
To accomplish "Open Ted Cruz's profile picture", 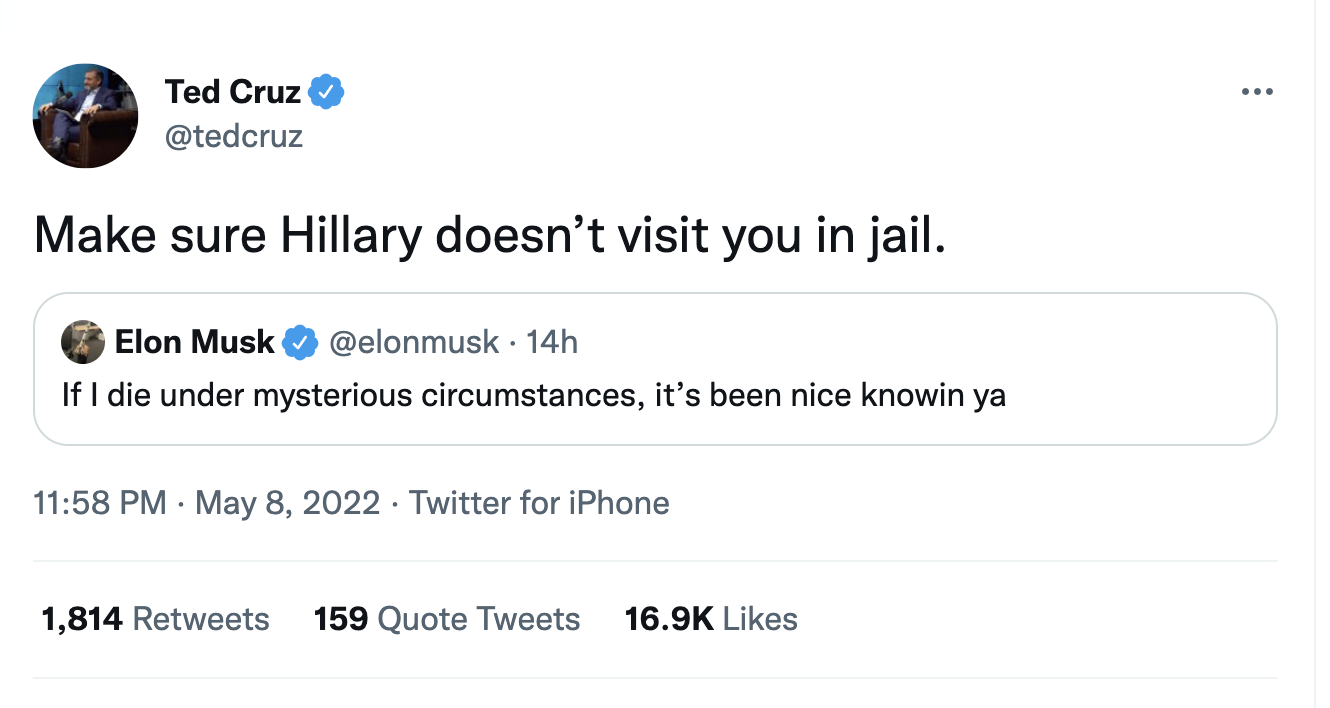I will tap(85, 116).
